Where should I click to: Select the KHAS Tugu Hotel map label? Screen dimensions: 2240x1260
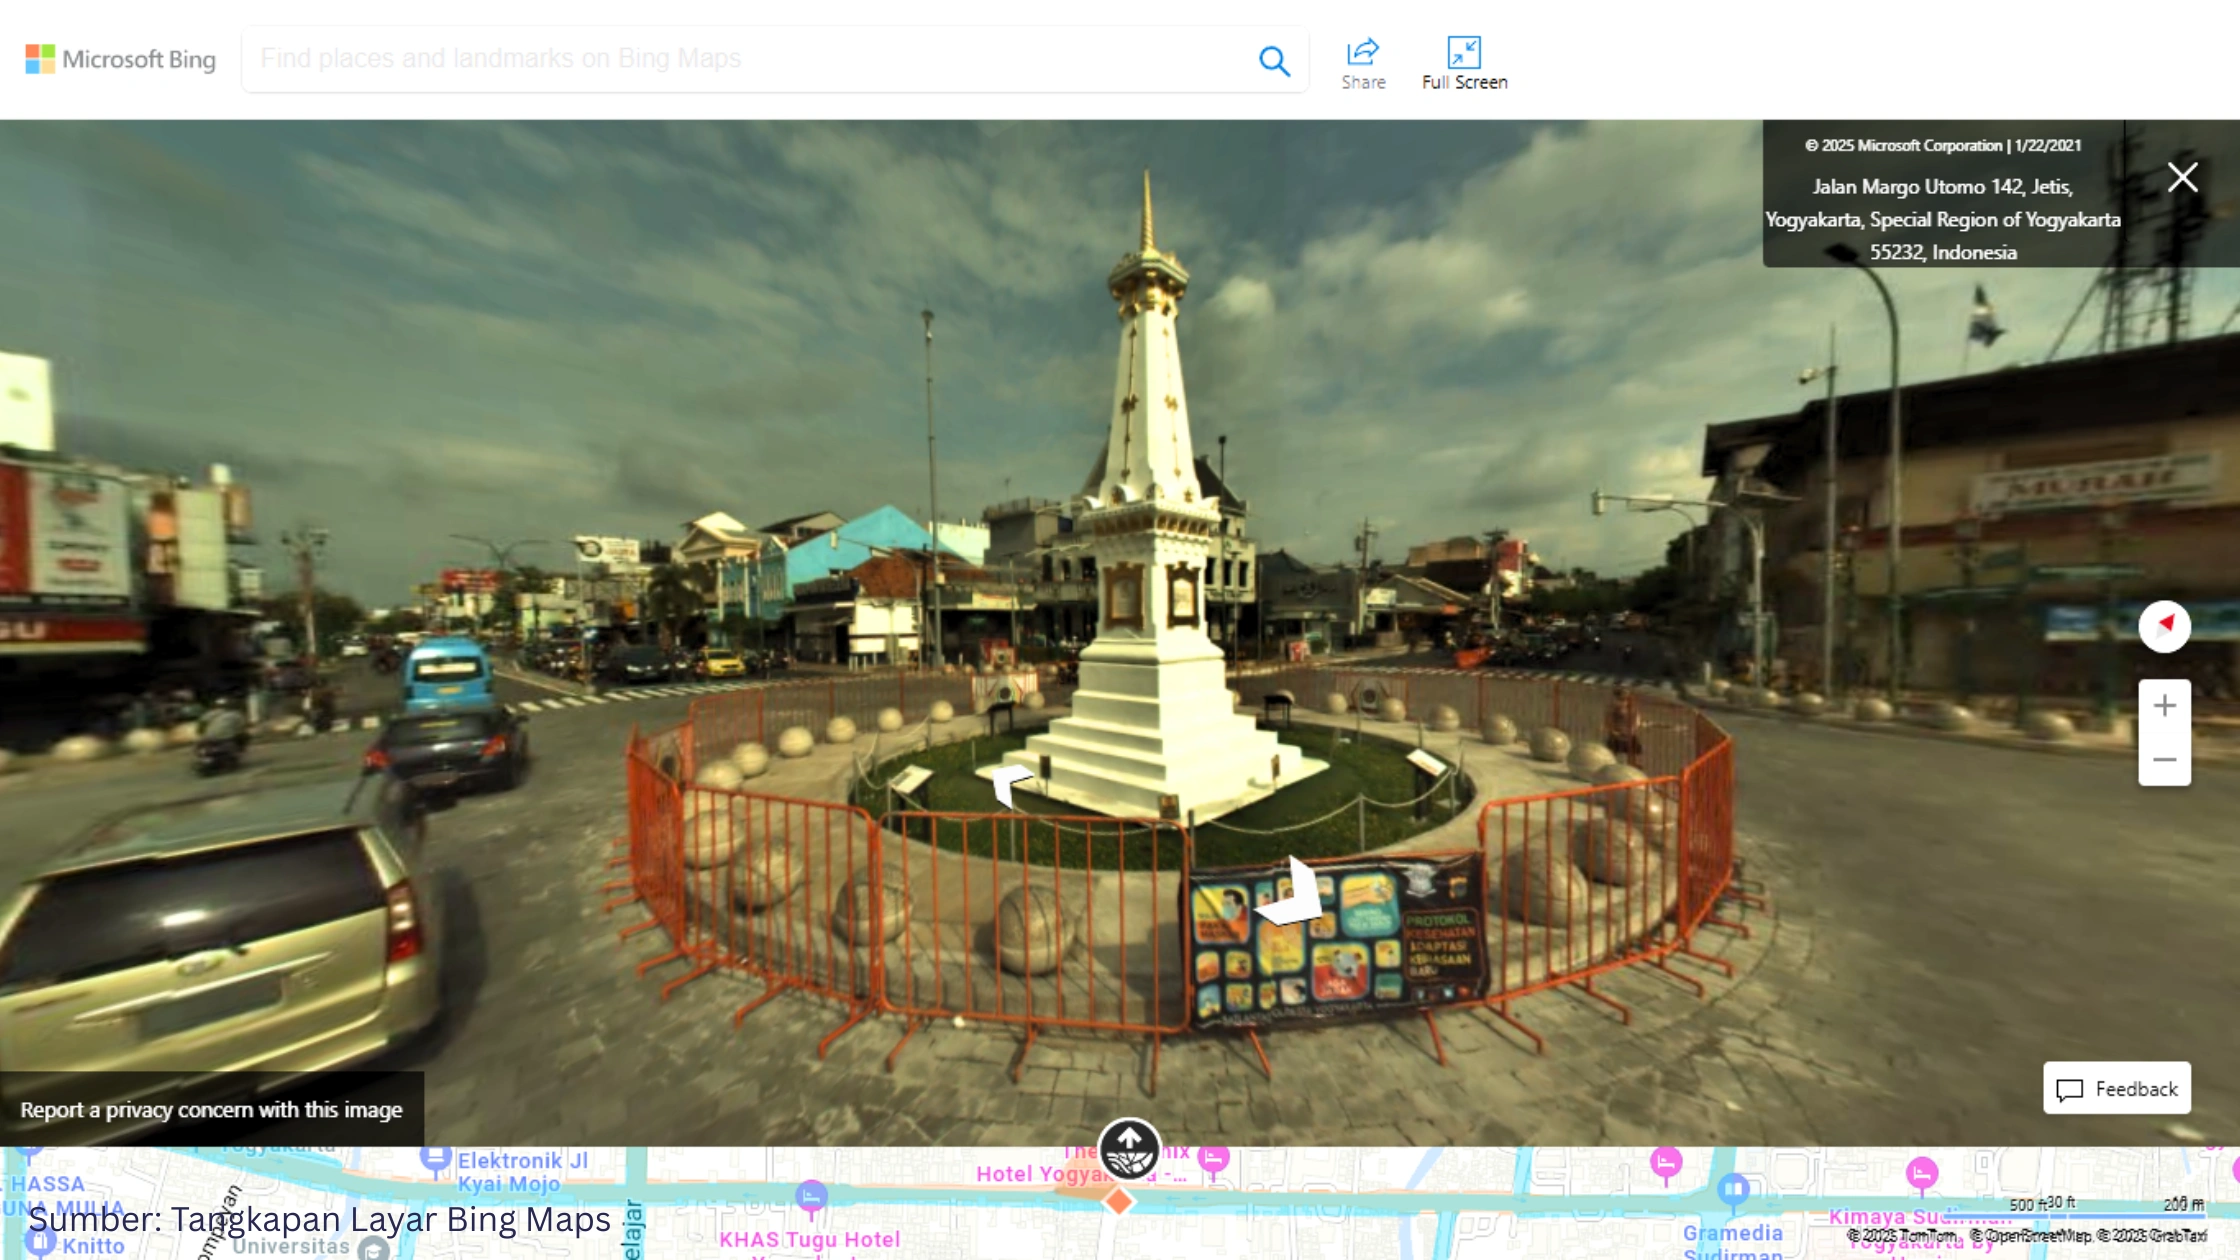[x=812, y=1240]
